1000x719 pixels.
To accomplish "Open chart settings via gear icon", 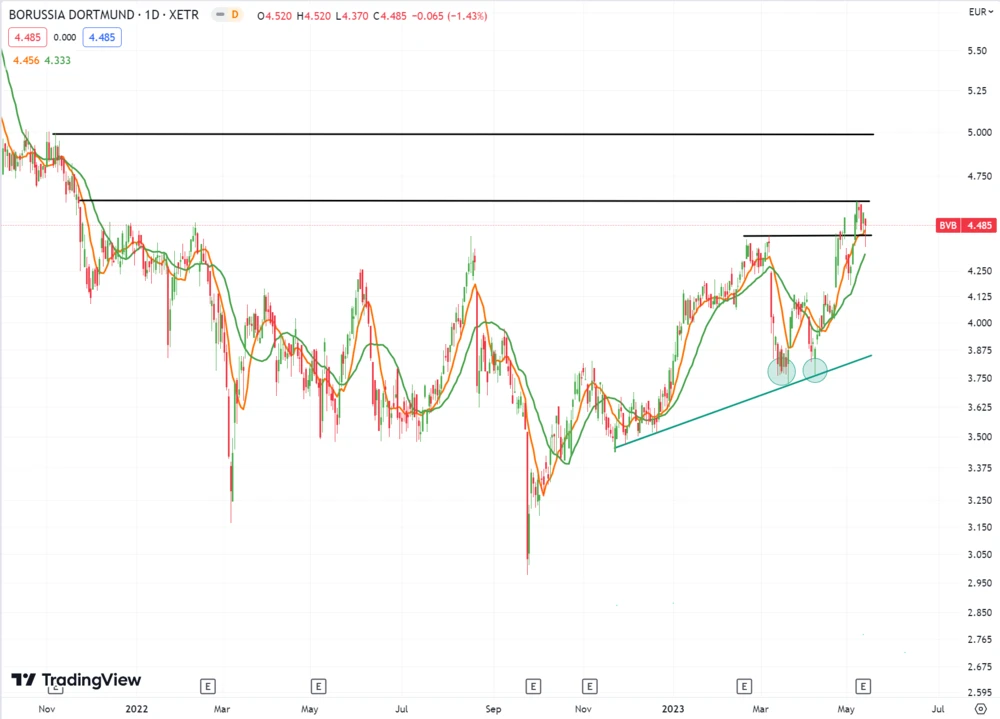I will [x=980, y=708].
